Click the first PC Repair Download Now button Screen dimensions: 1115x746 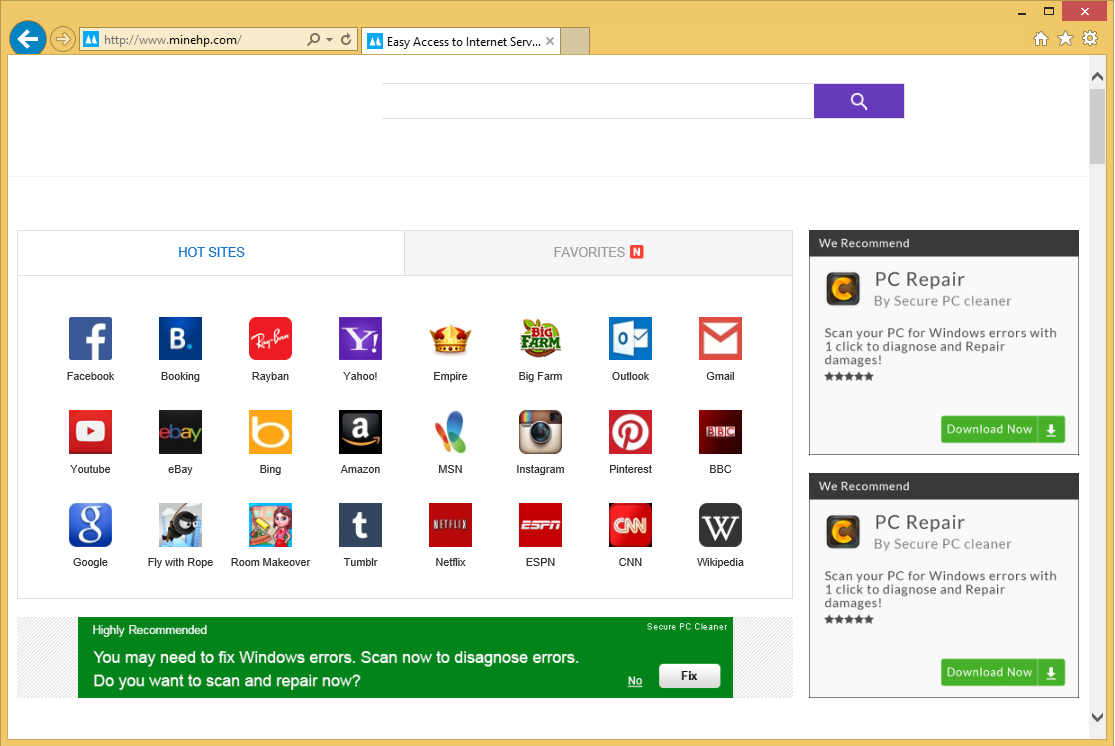(x=1003, y=430)
